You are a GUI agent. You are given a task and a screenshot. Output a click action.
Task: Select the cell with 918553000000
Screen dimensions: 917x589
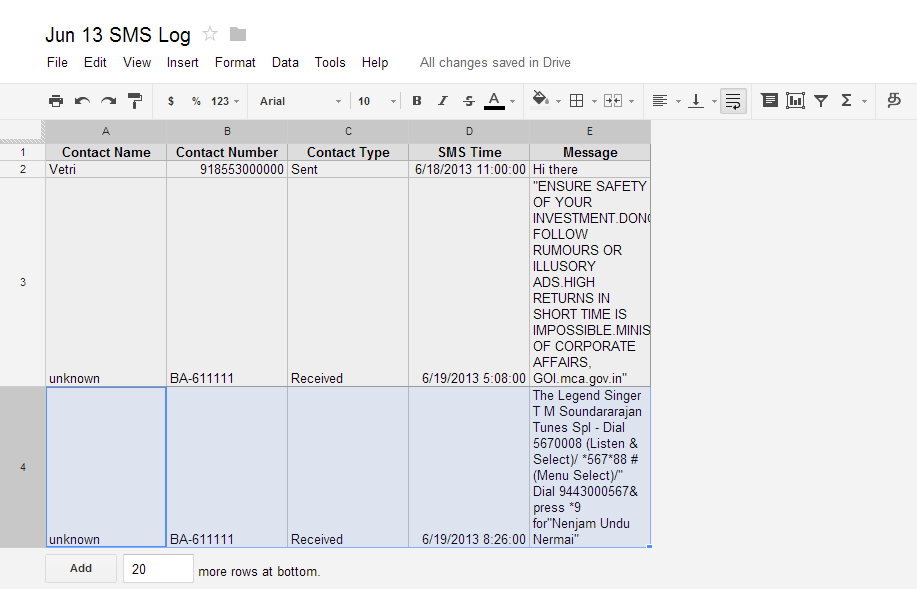(227, 170)
